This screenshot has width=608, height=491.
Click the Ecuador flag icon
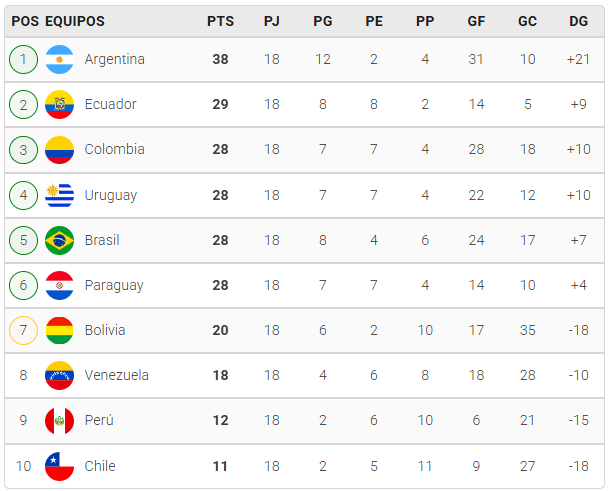(x=59, y=104)
